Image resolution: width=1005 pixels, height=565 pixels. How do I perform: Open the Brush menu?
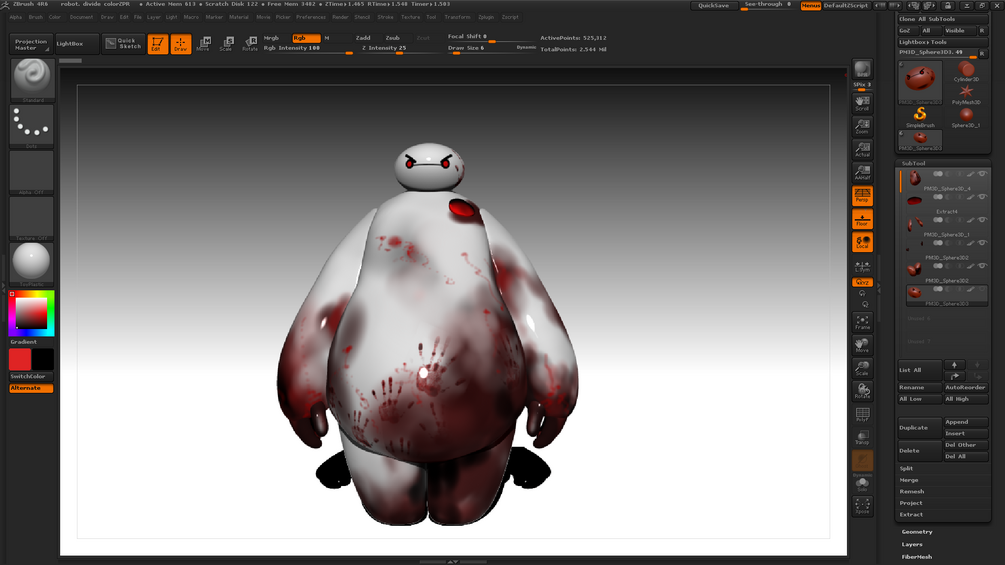(x=35, y=17)
